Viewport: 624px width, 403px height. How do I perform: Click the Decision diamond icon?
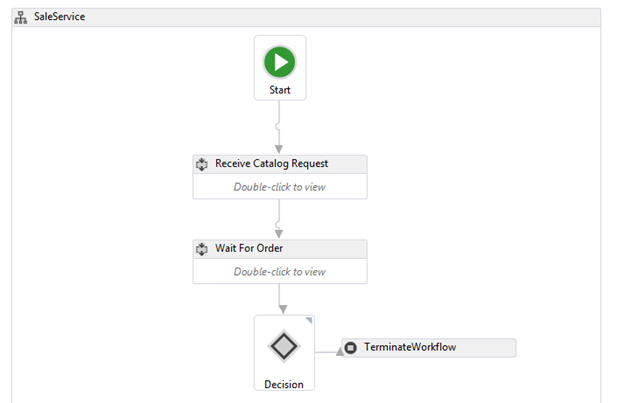pyautogui.click(x=284, y=347)
